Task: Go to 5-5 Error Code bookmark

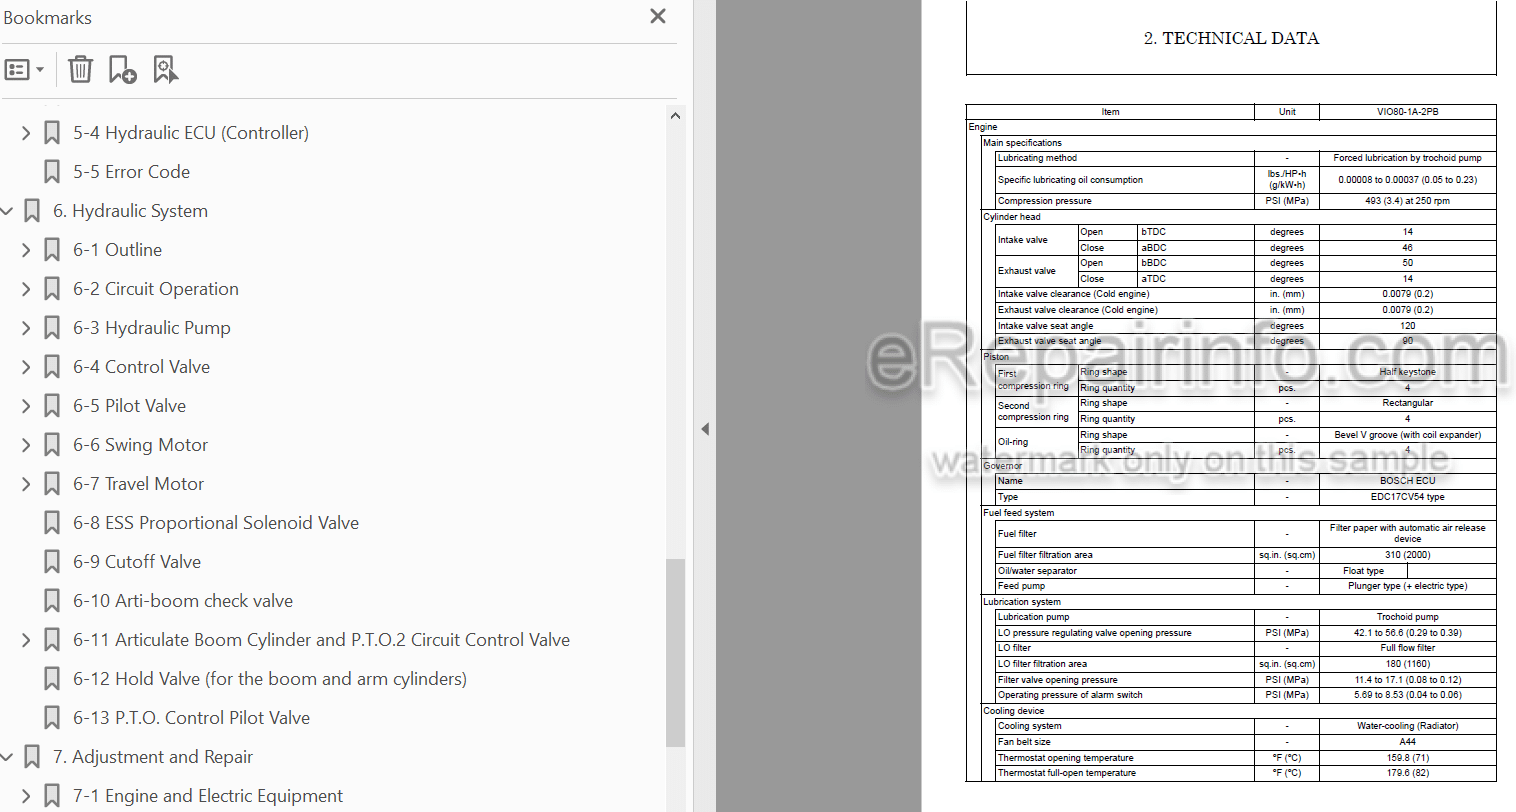Action: [131, 172]
